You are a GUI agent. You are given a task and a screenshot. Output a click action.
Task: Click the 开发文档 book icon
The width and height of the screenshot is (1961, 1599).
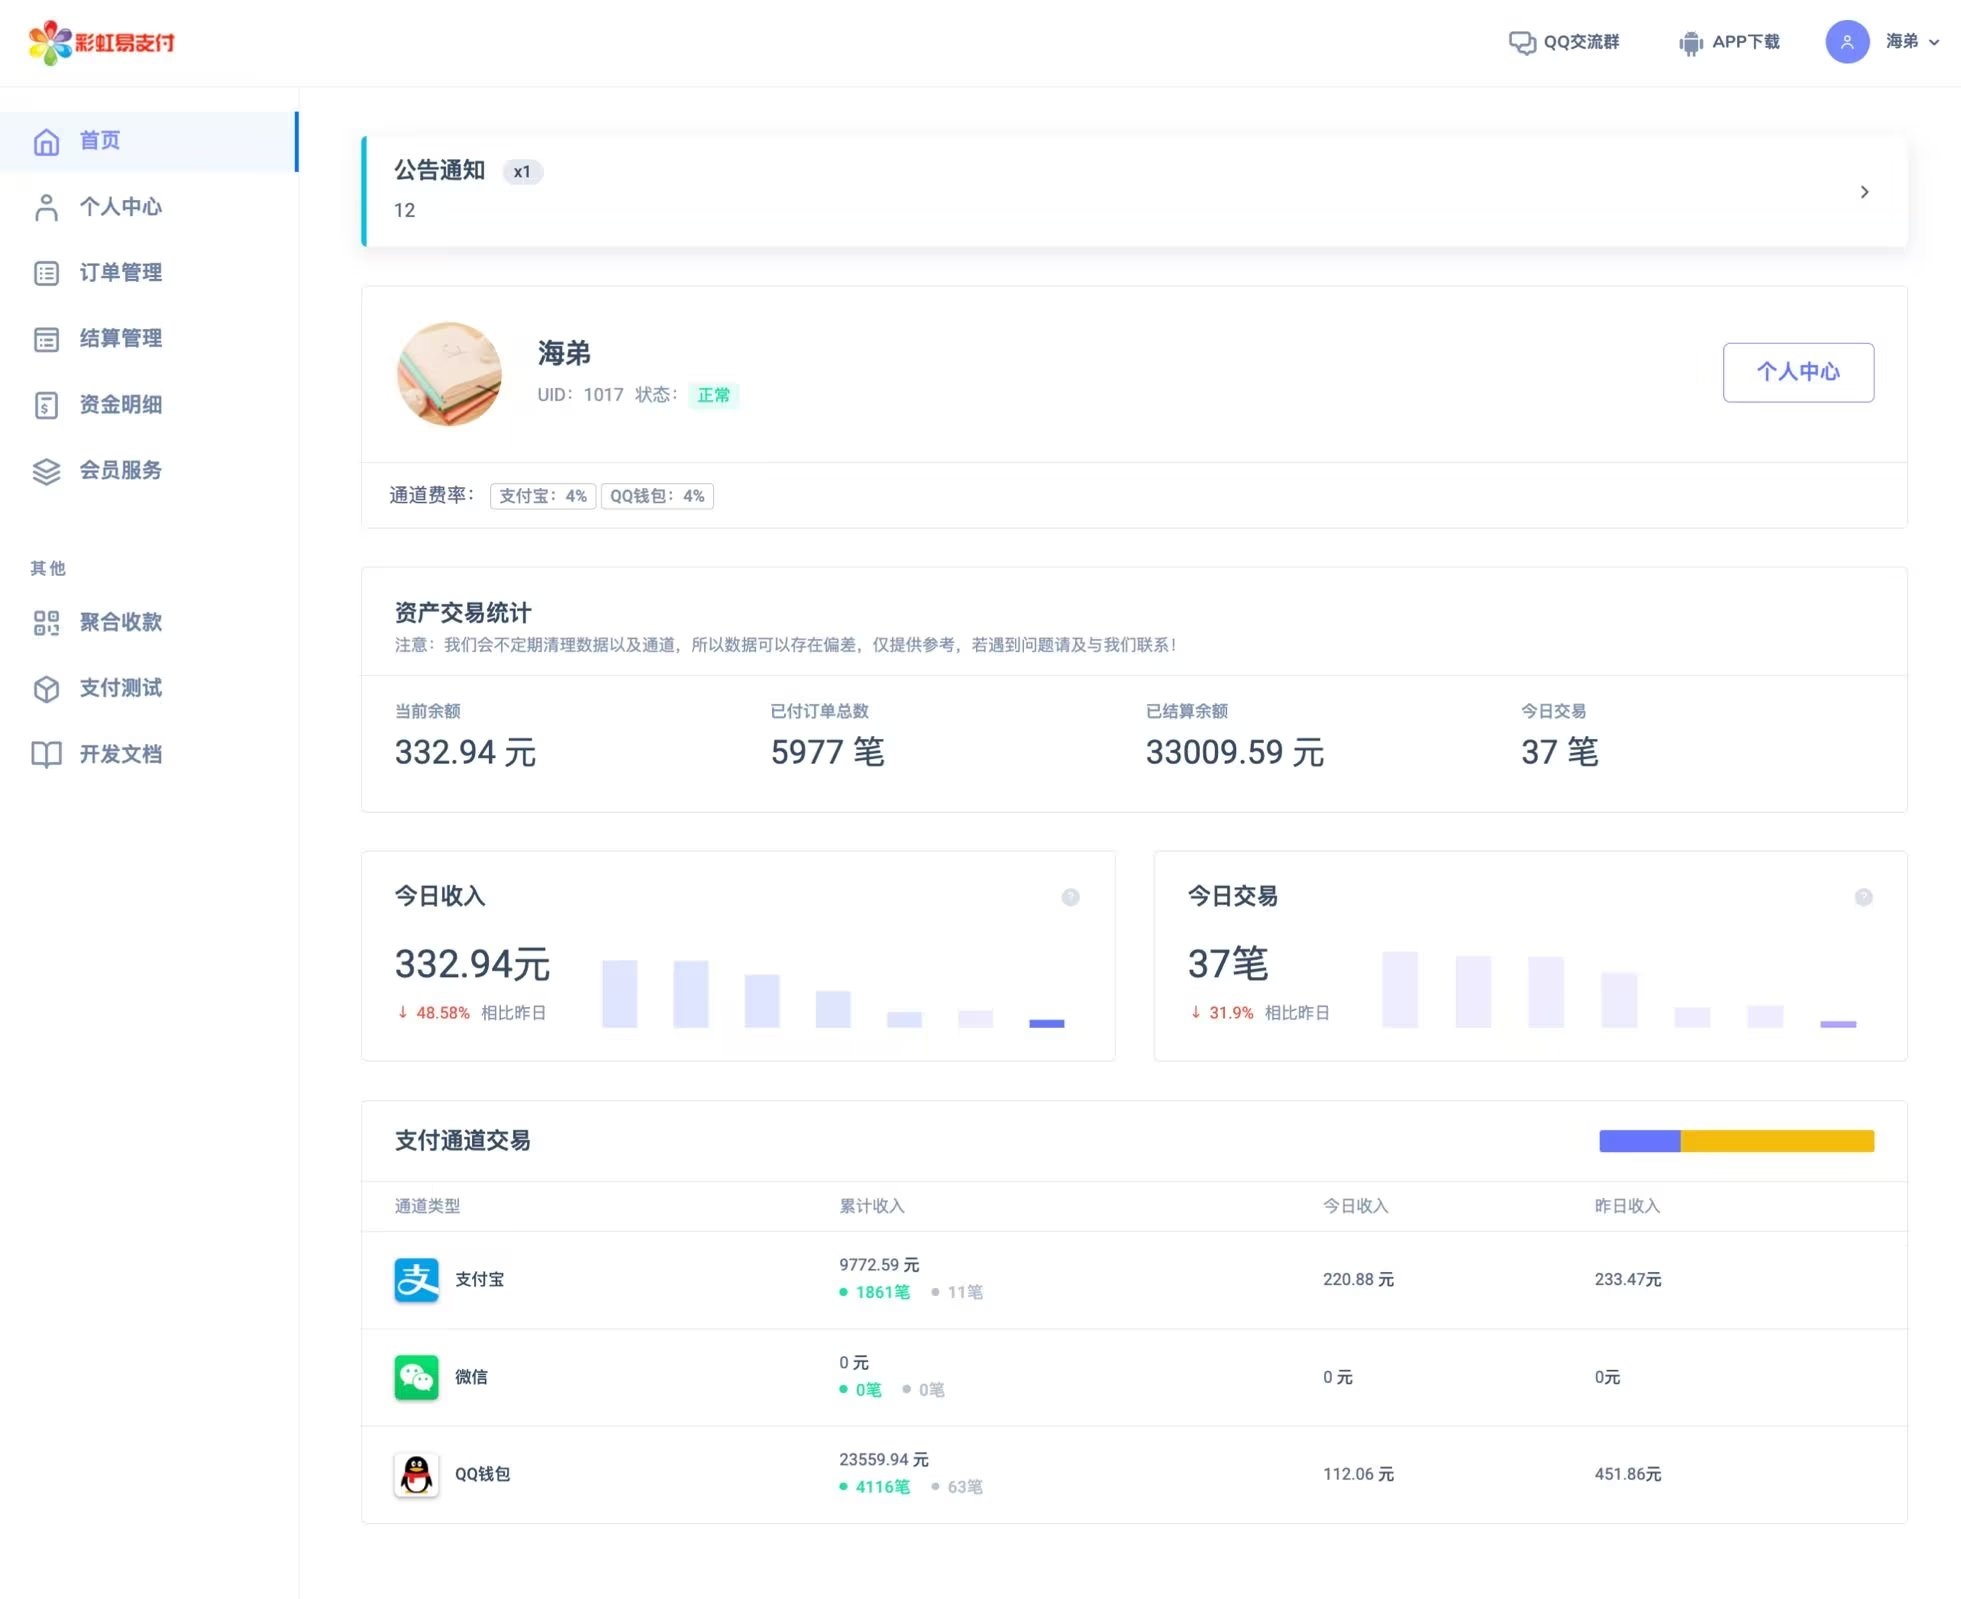click(46, 754)
